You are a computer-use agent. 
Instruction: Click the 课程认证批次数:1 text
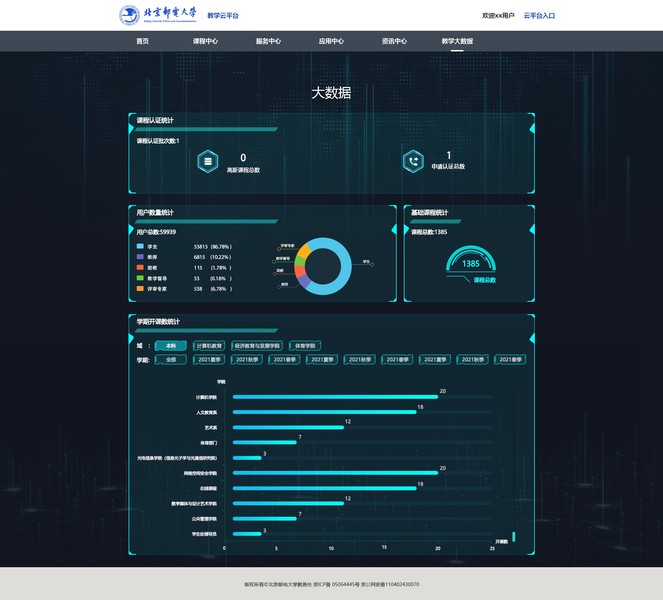[158, 141]
